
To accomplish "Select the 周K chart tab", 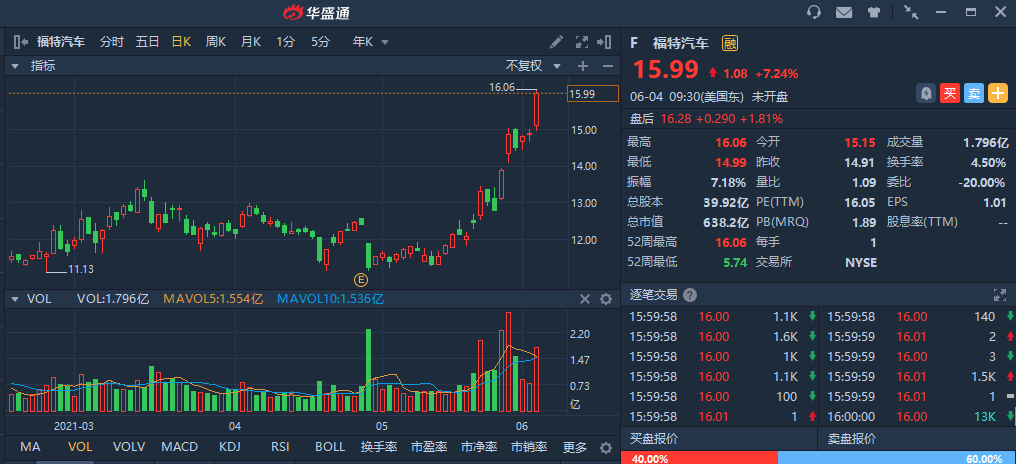I will (x=216, y=42).
